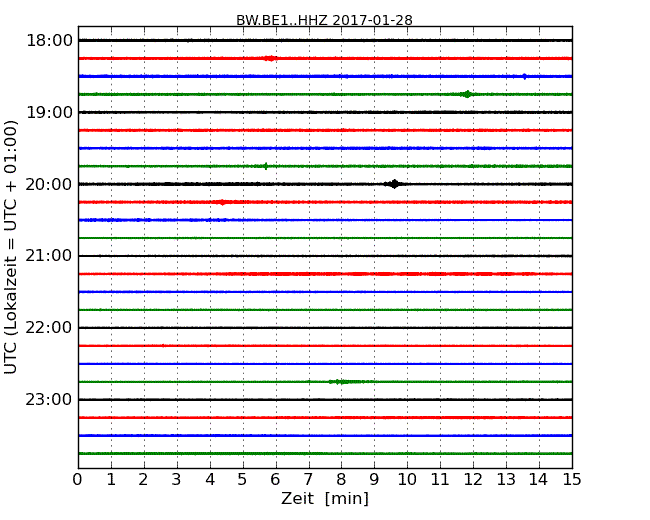The image size is (650, 520).
Task: Click x-axis tick label 11
Action: point(440,479)
